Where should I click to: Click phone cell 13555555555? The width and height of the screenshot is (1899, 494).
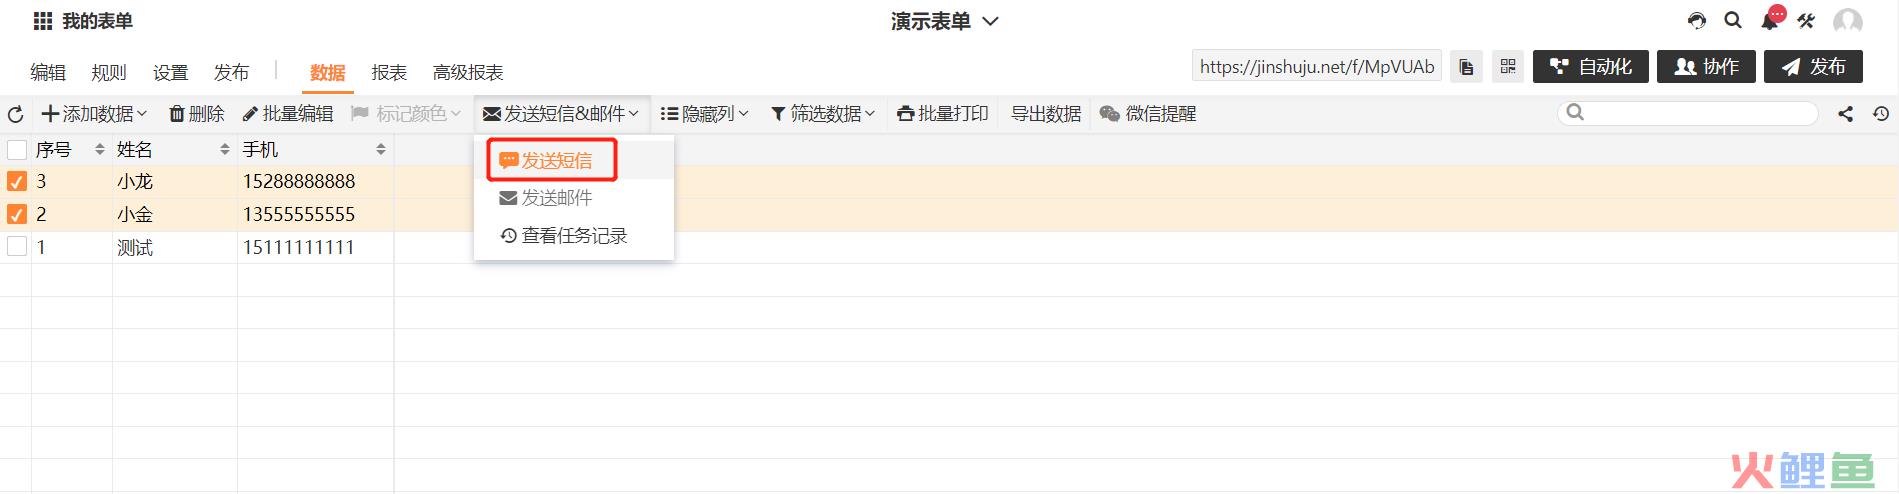coord(315,214)
